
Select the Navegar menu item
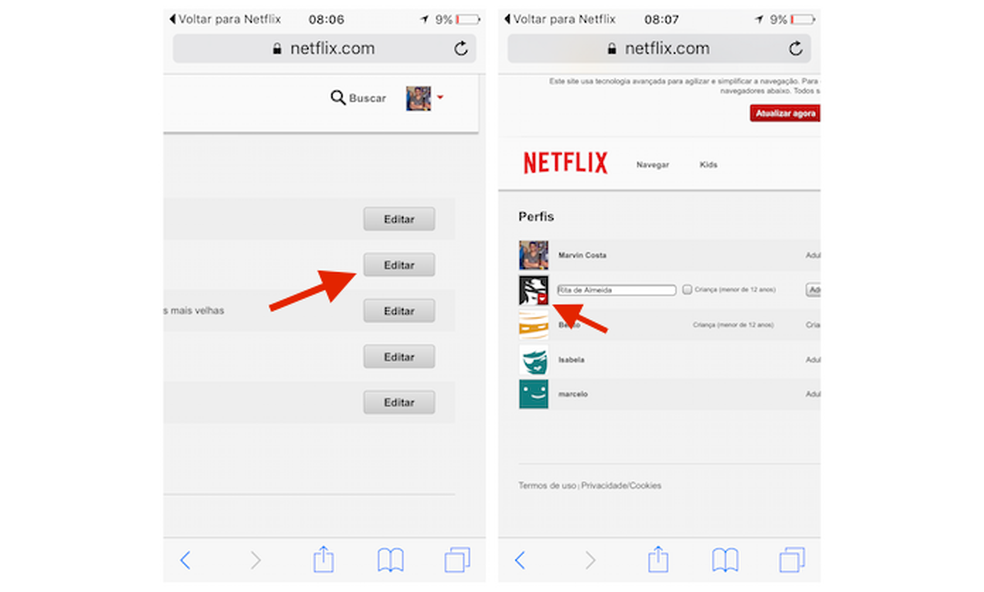tap(652, 164)
